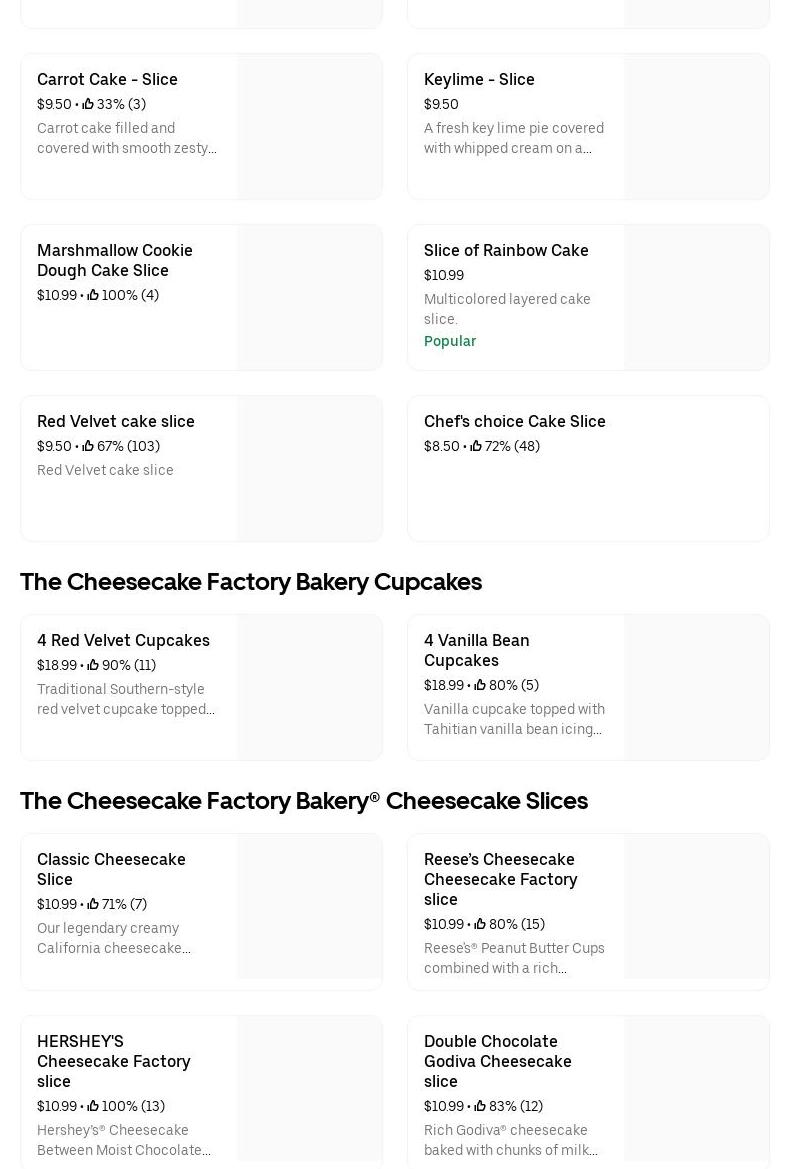Click thumbs-up icon on Marshmallow Cookie Dough Slice
The height and width of the screenshot is (1169, 804).
[93, 295]
